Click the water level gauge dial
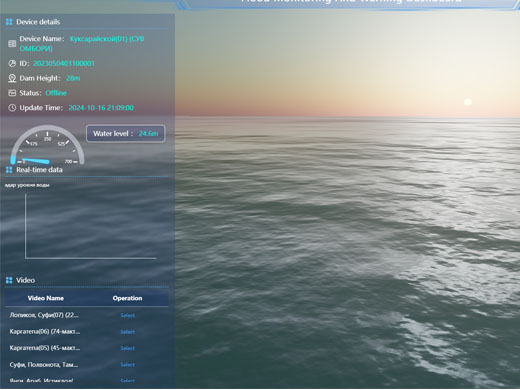 pos(47,145)
